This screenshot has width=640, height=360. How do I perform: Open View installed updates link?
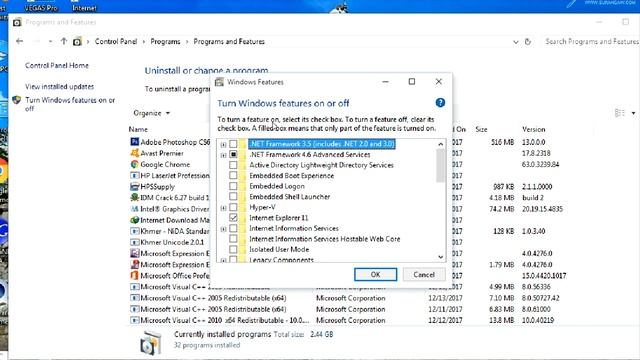point(60,87)
